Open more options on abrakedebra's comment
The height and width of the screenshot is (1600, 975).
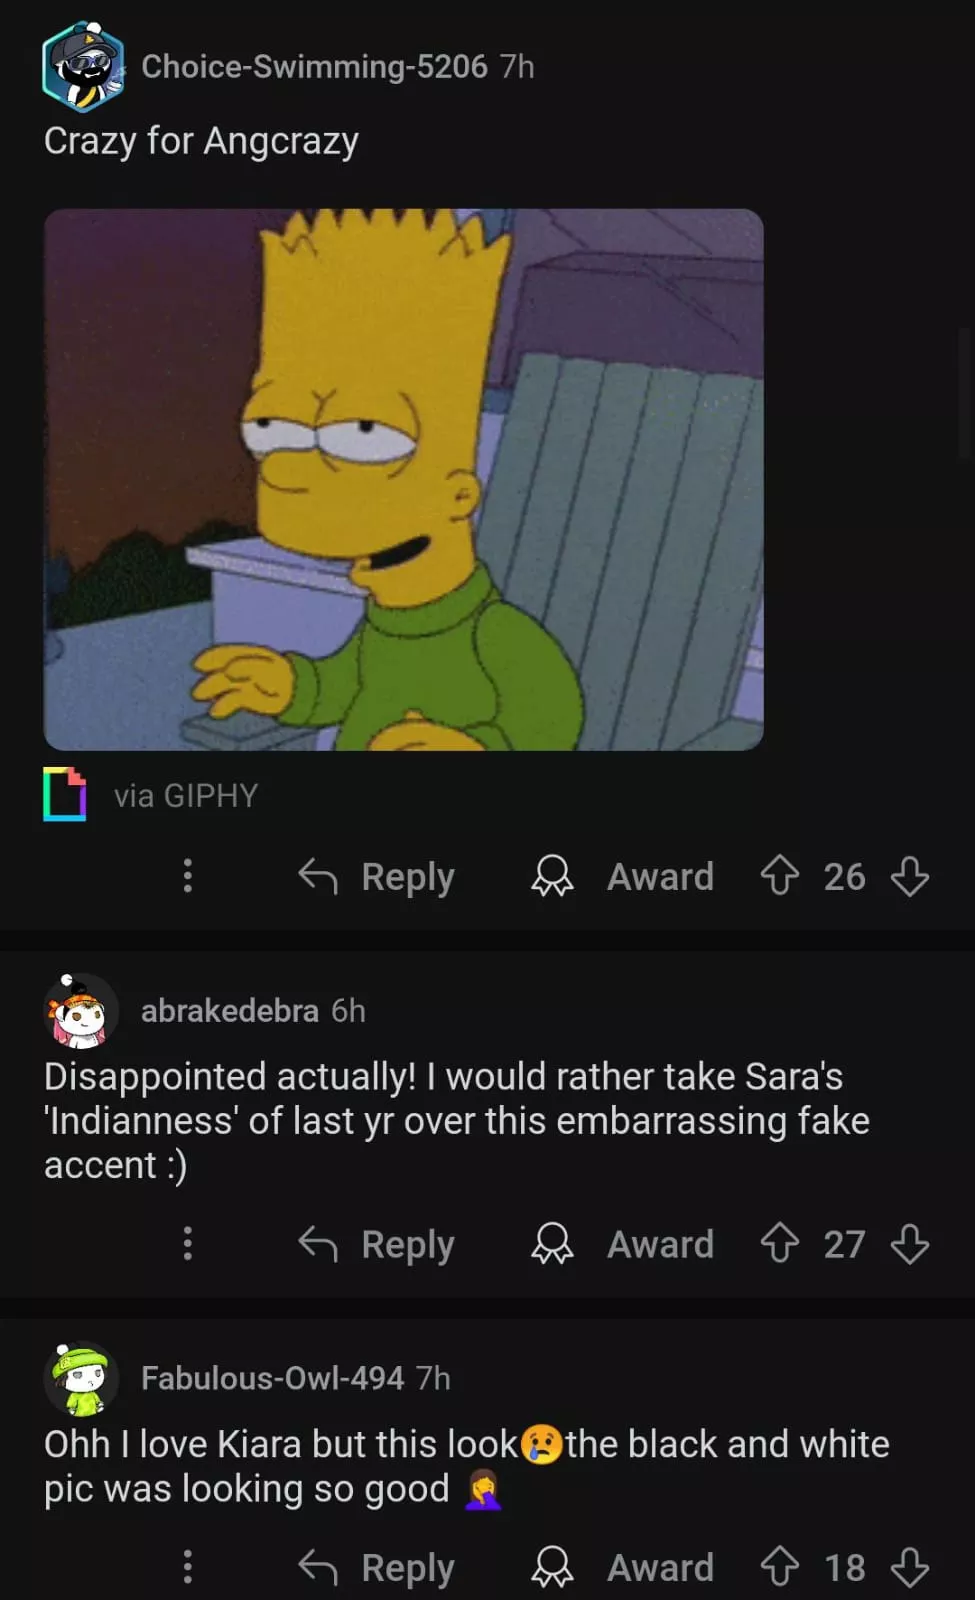click(187, 1244)
